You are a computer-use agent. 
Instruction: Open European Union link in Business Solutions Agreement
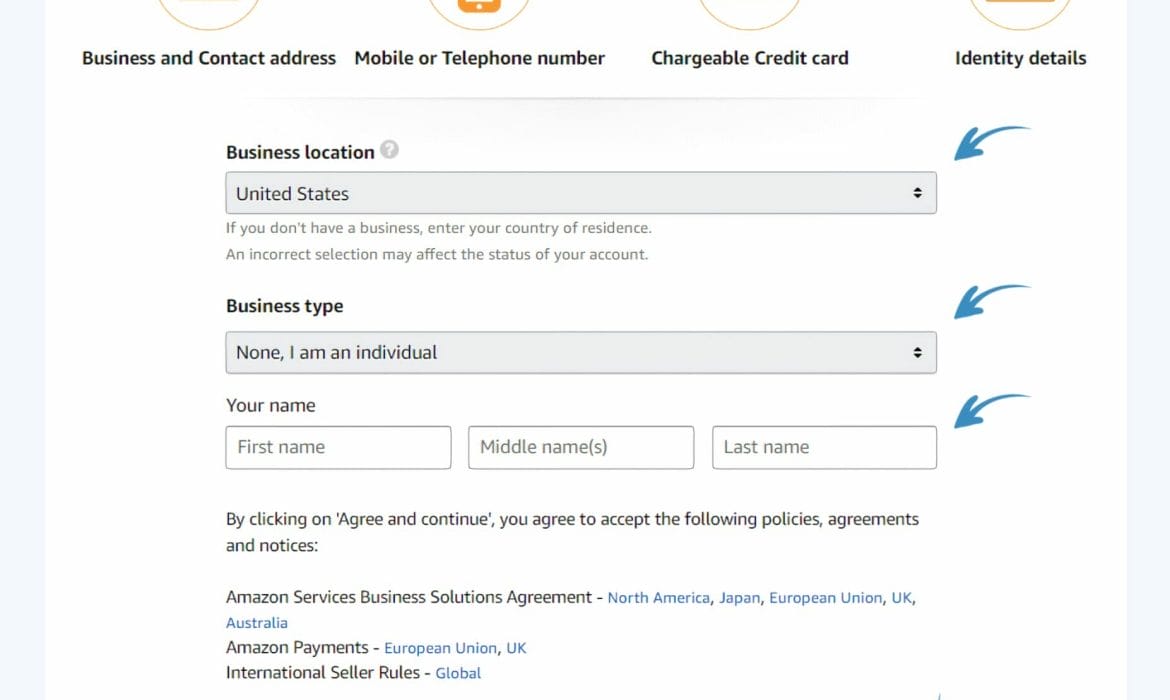[825, 598]
